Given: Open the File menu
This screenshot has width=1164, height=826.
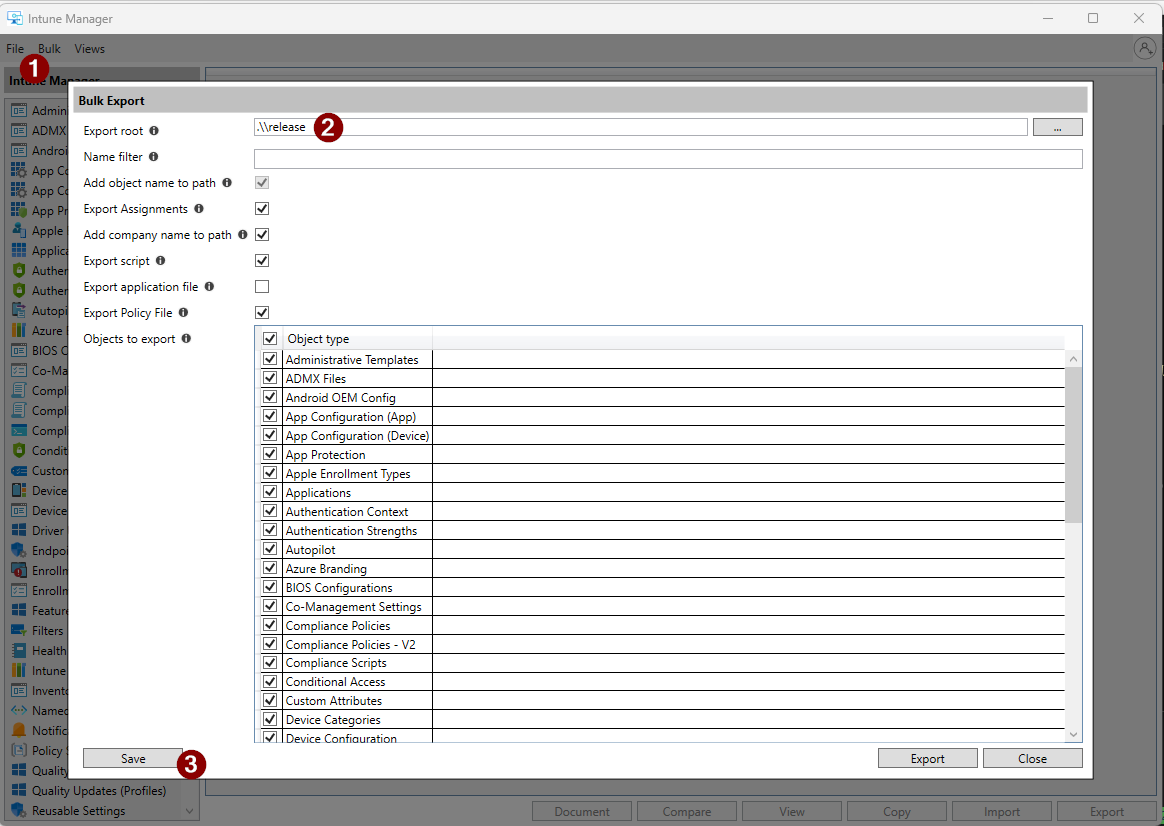Looking at the screenshot, I should coord(15,49).
